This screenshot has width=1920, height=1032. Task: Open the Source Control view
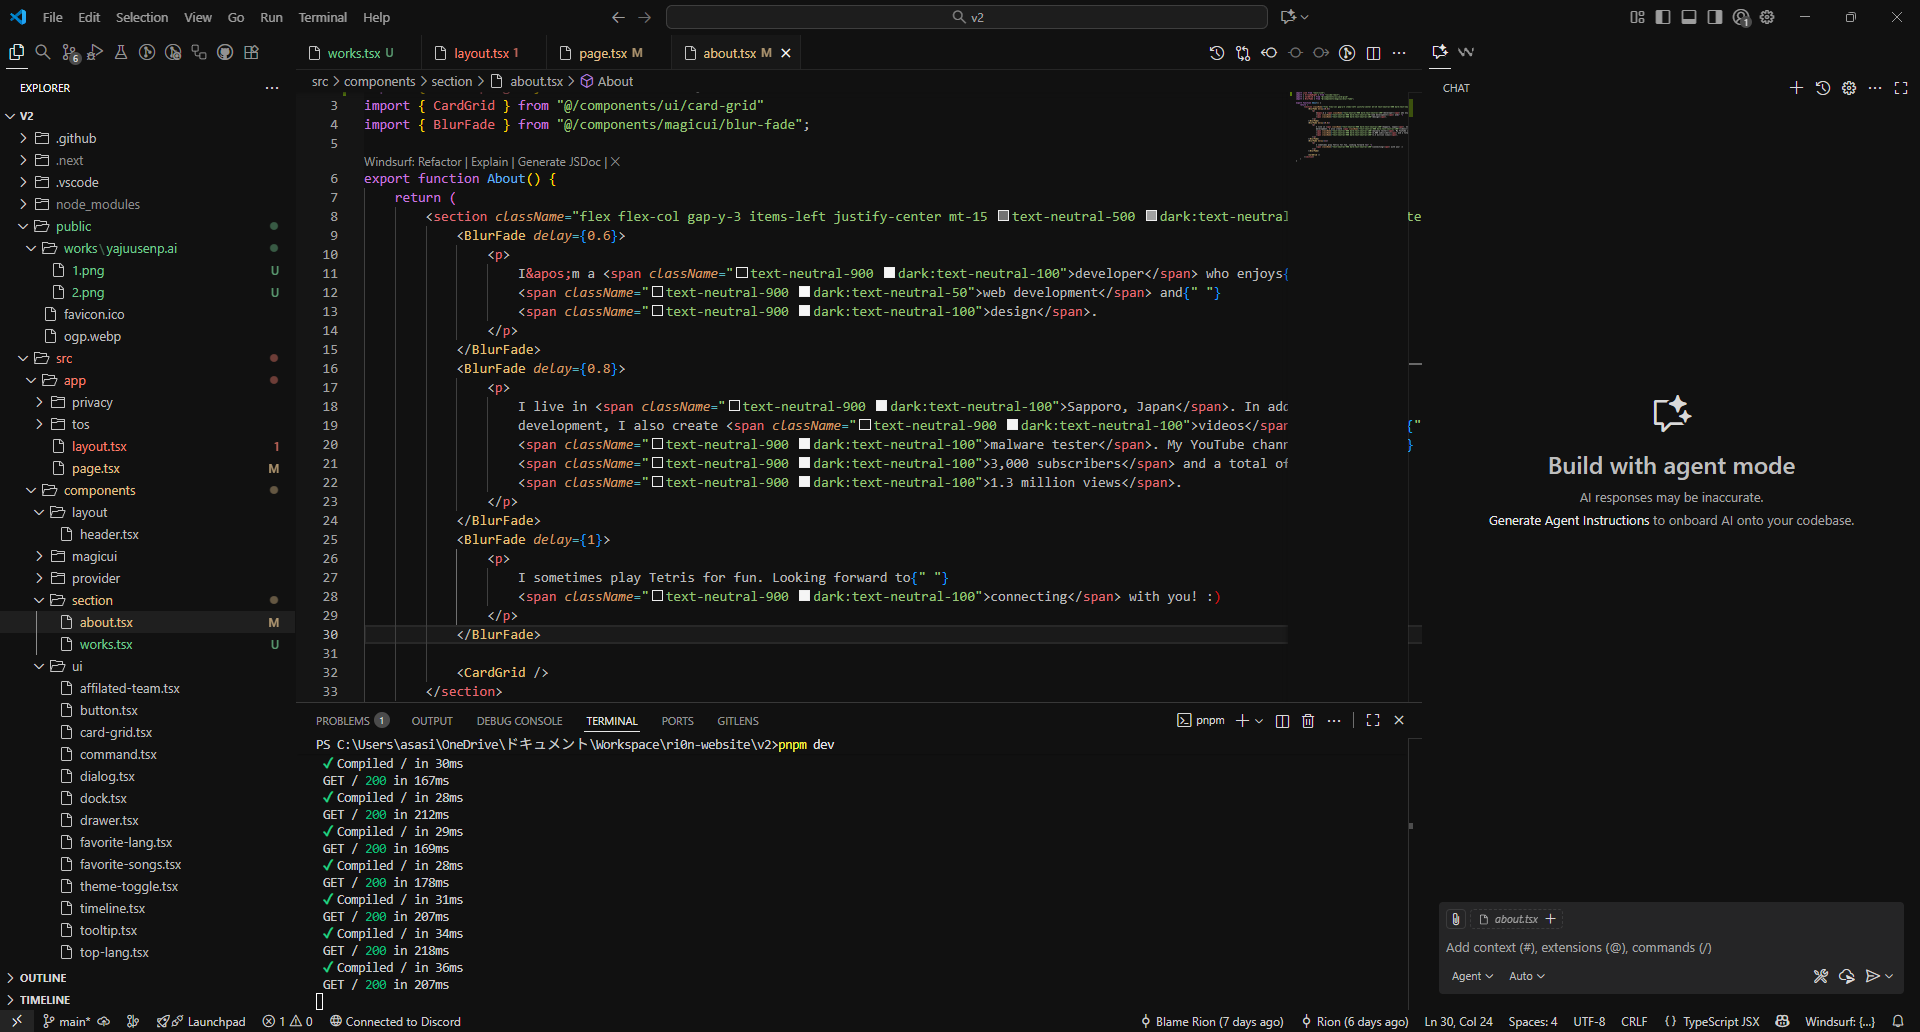[69, 53]
